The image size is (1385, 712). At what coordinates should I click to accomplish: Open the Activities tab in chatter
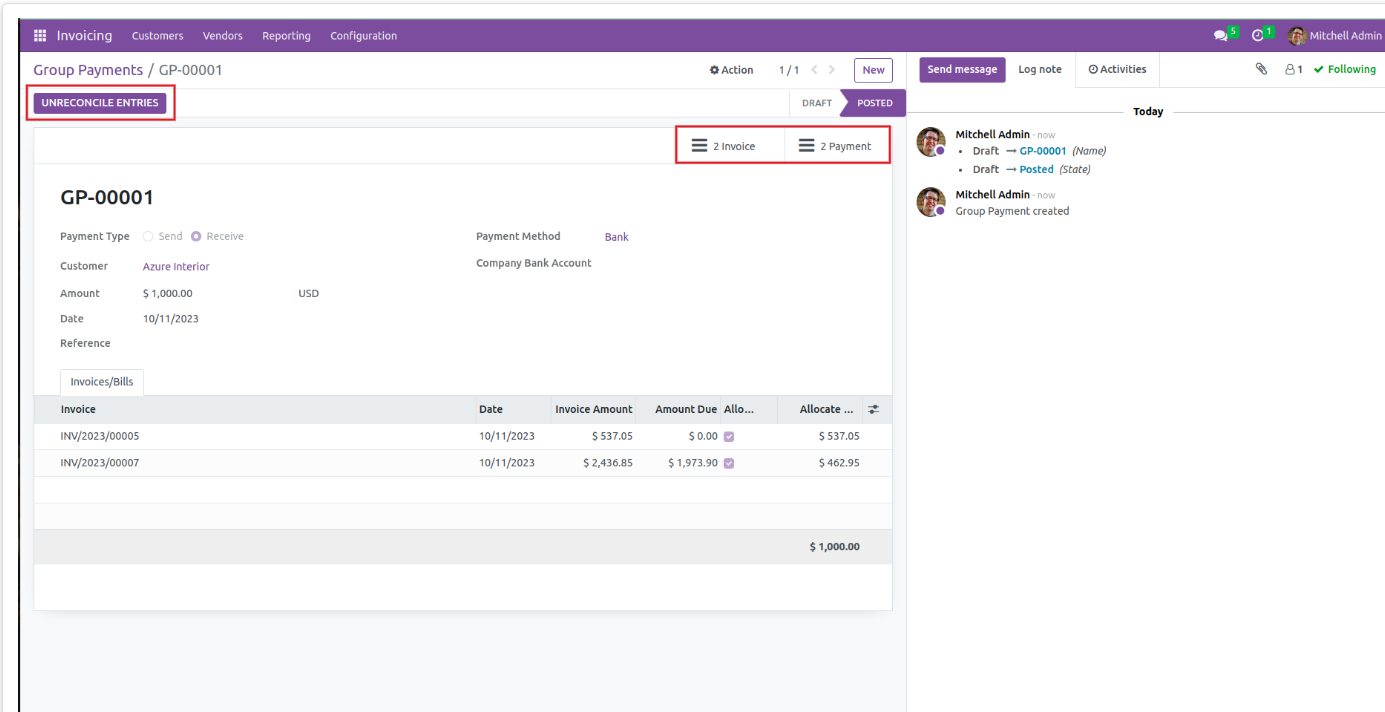(1117, 70)
